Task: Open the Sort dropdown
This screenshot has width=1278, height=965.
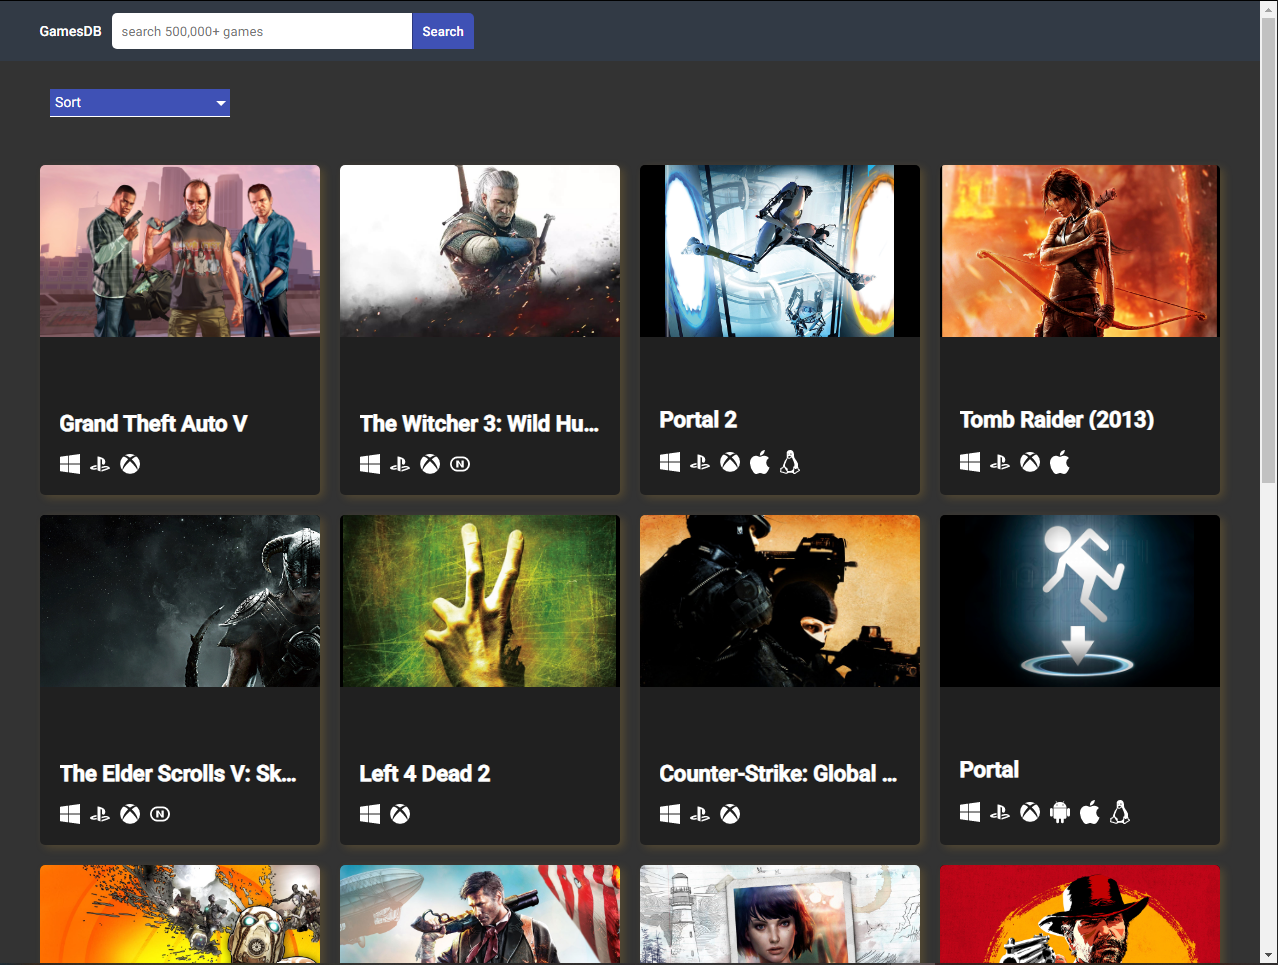Action: point(140,102)
